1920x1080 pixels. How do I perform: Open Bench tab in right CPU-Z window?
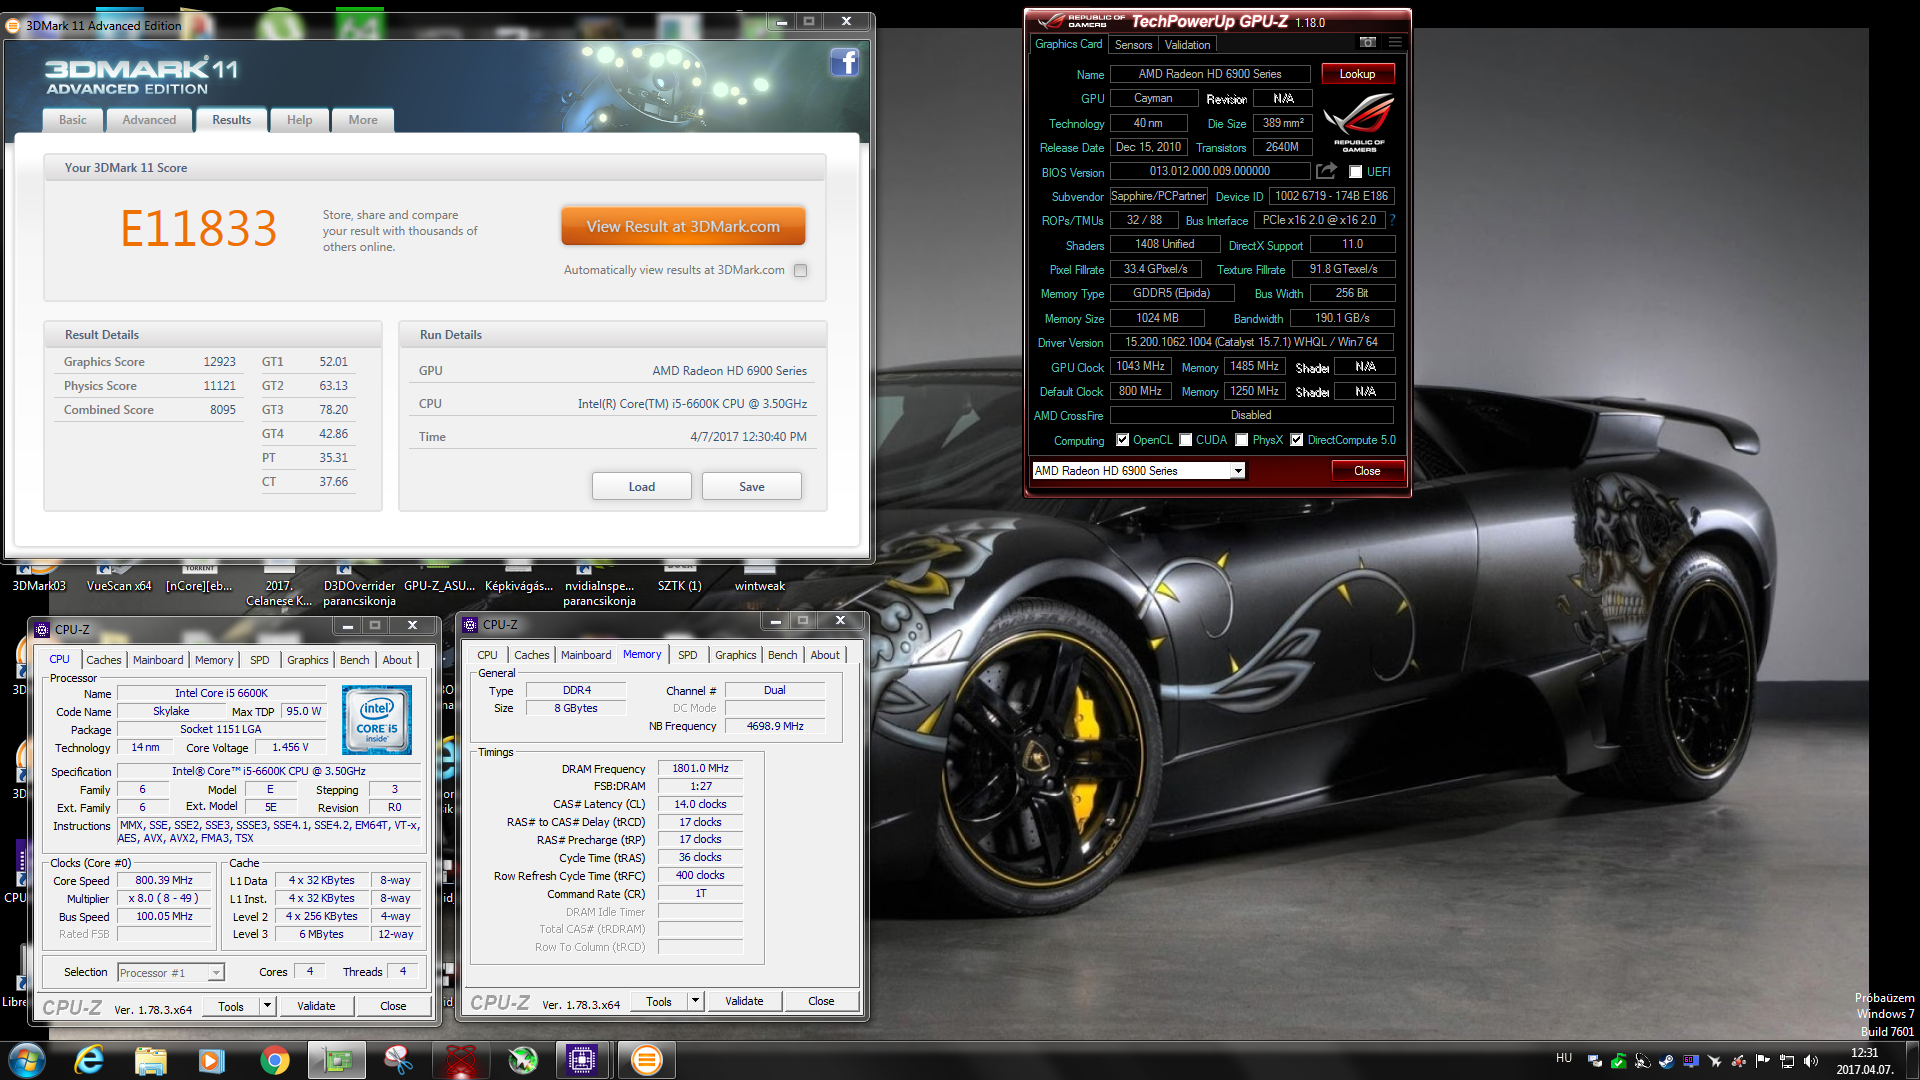click(x=783, y=655)
